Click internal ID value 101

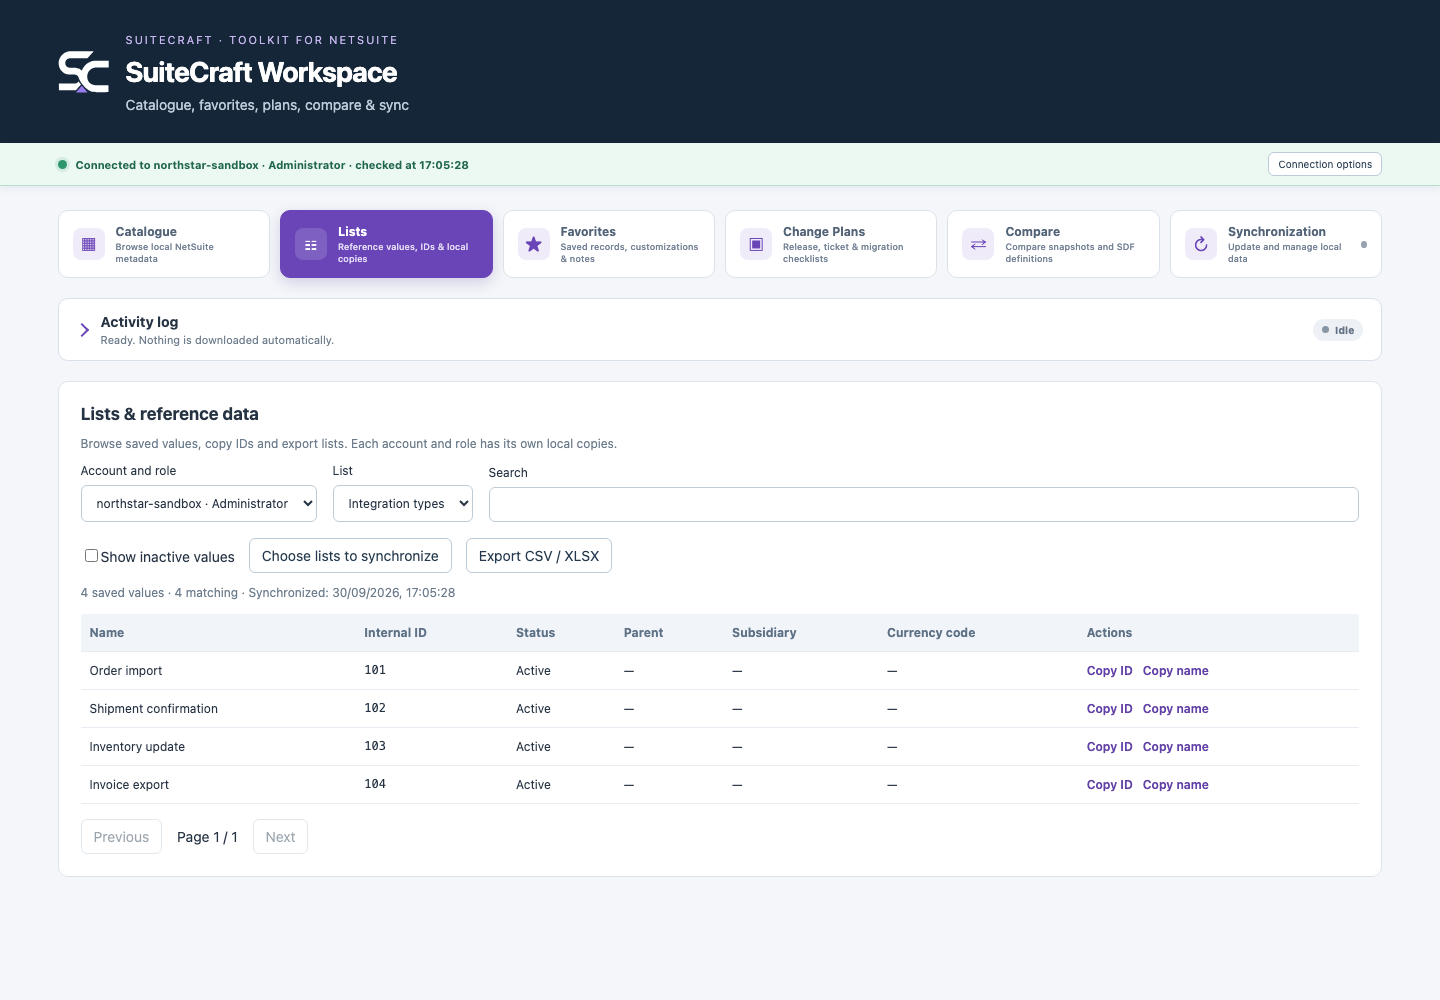click(x=375, y=670)
